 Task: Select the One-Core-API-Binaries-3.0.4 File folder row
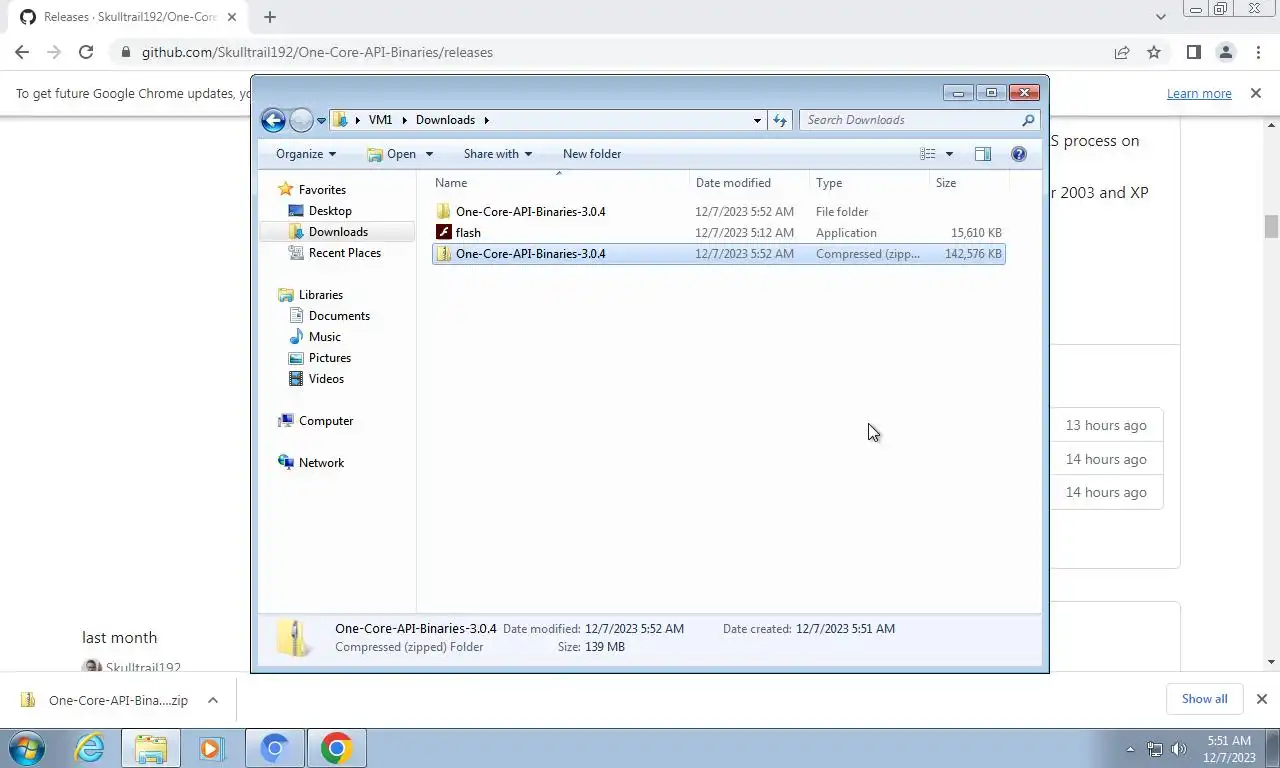(x=718, y=212)
